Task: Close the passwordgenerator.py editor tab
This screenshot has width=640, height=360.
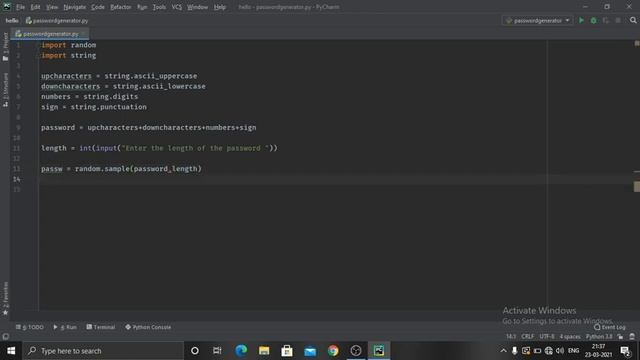Action: [84, 34]
